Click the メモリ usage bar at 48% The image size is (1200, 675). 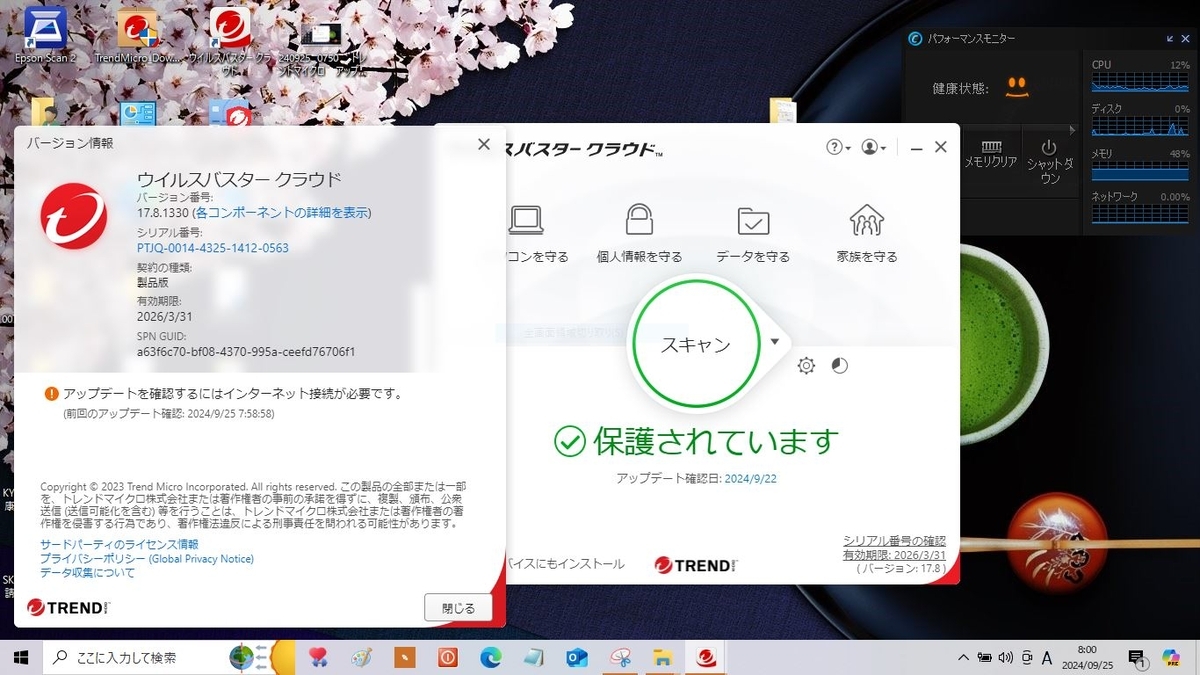click(1140, 171)
